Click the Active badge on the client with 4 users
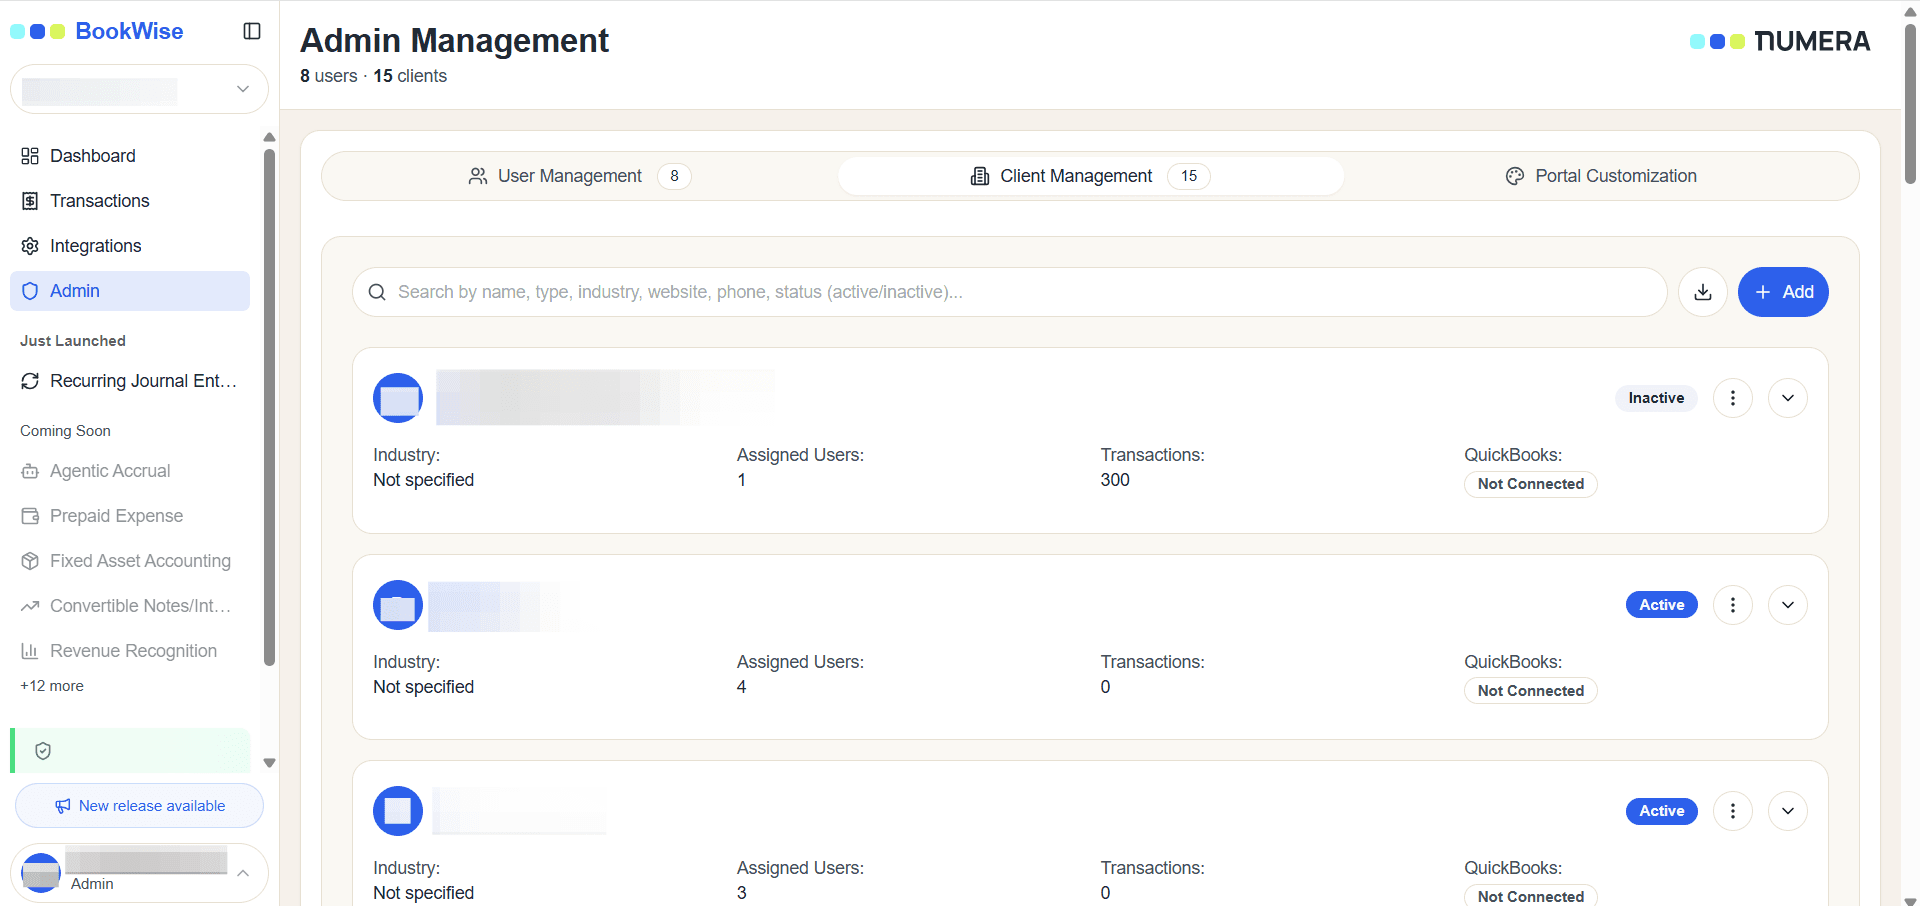The image size is (1920, 906). pos(1662,605)
